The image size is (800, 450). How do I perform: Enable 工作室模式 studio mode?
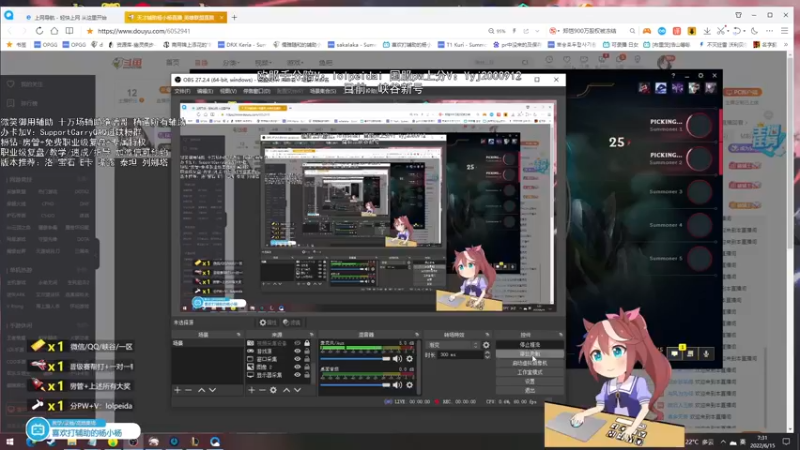(x=530, y=372)
